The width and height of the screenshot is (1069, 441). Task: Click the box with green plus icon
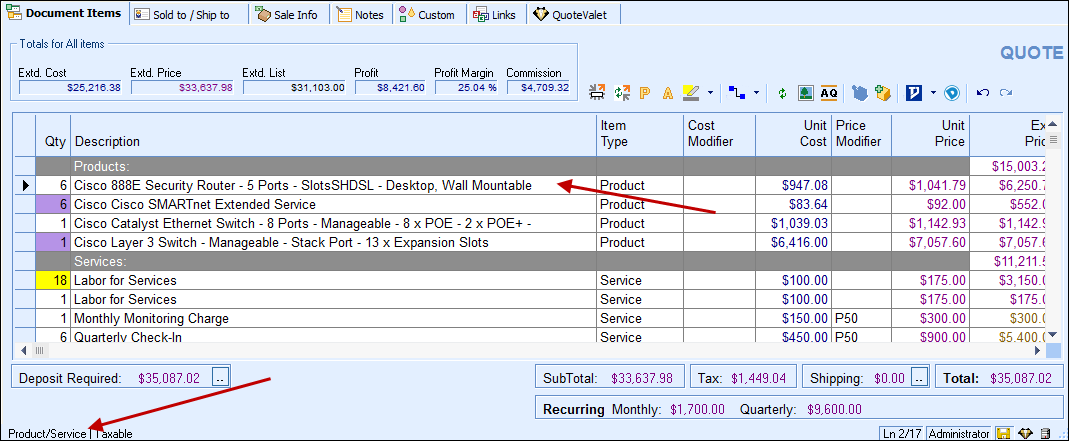pyautogui.click(x=882, y=93)
